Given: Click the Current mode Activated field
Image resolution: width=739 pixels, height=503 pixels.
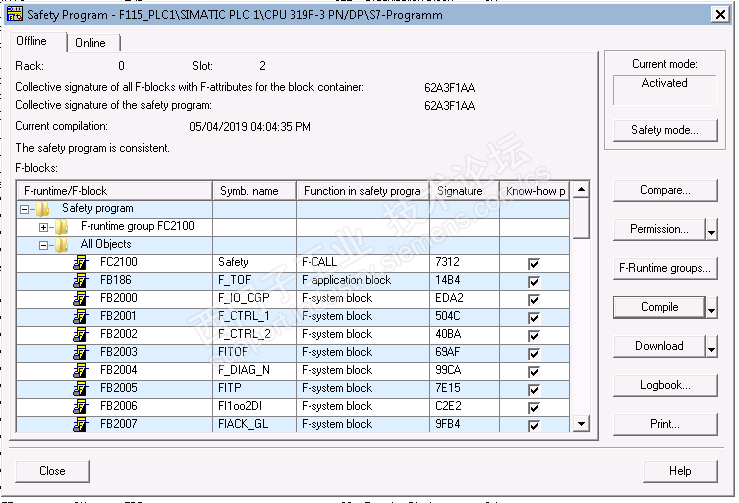Looking at the screenshot, I should tap(665, 90).
